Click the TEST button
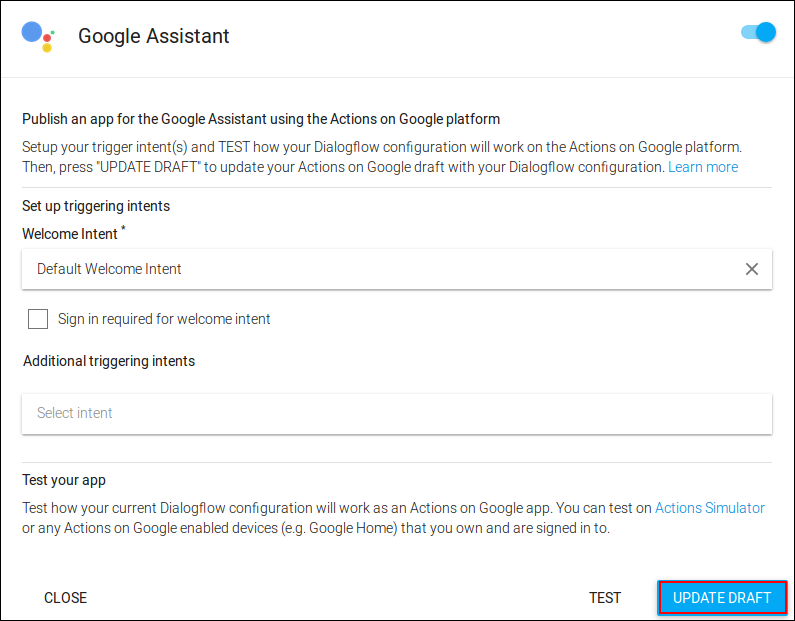This screenshot has width=795, height=621. [605, 598]
